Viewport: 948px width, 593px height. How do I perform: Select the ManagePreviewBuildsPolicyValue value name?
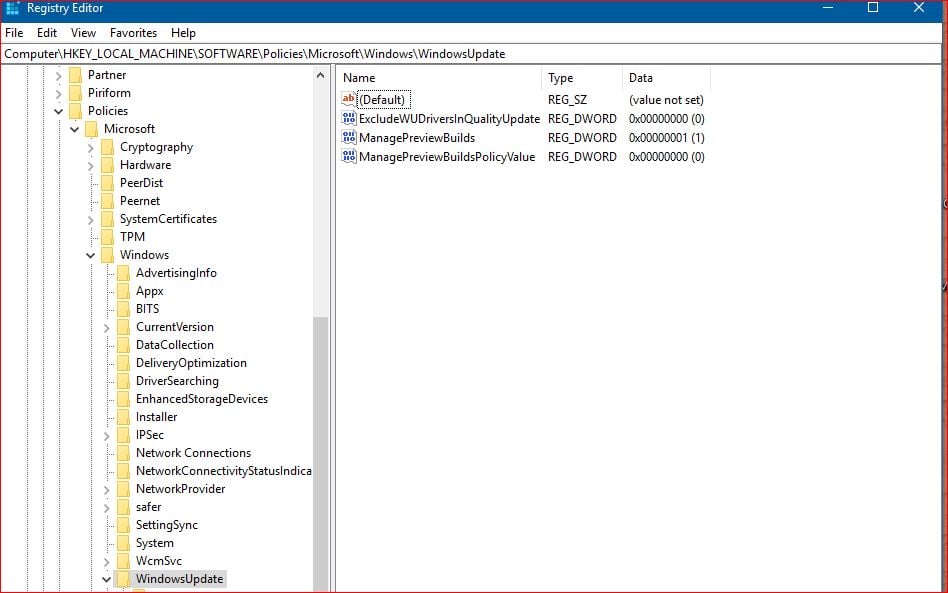click(x=447, y=157)
